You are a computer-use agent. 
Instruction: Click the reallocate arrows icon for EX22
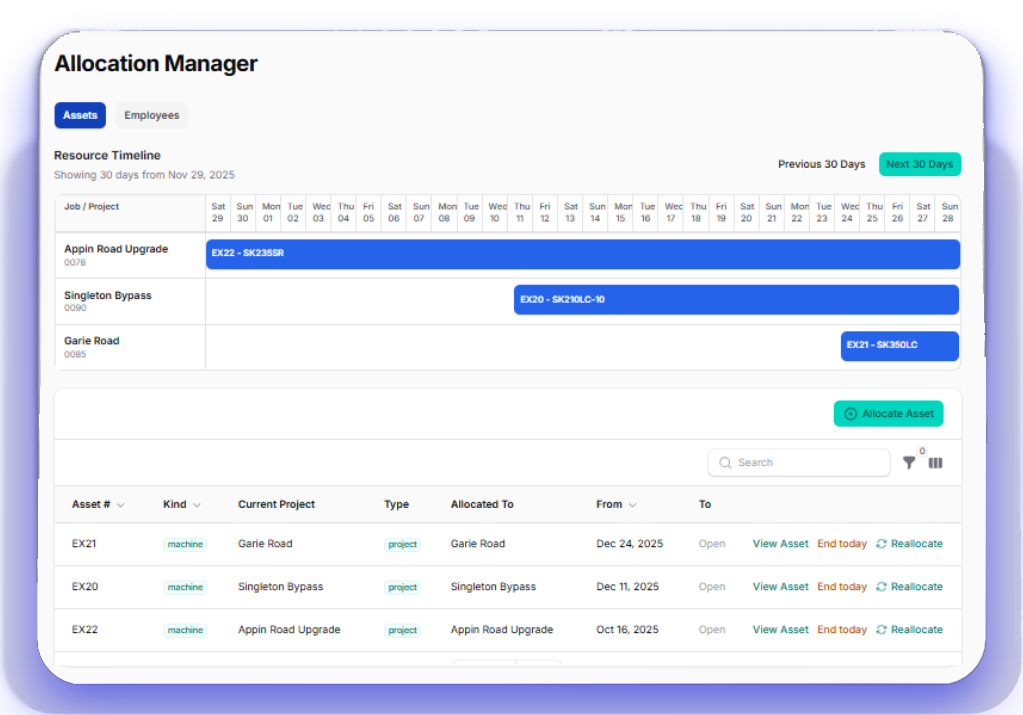click(881, 630)
